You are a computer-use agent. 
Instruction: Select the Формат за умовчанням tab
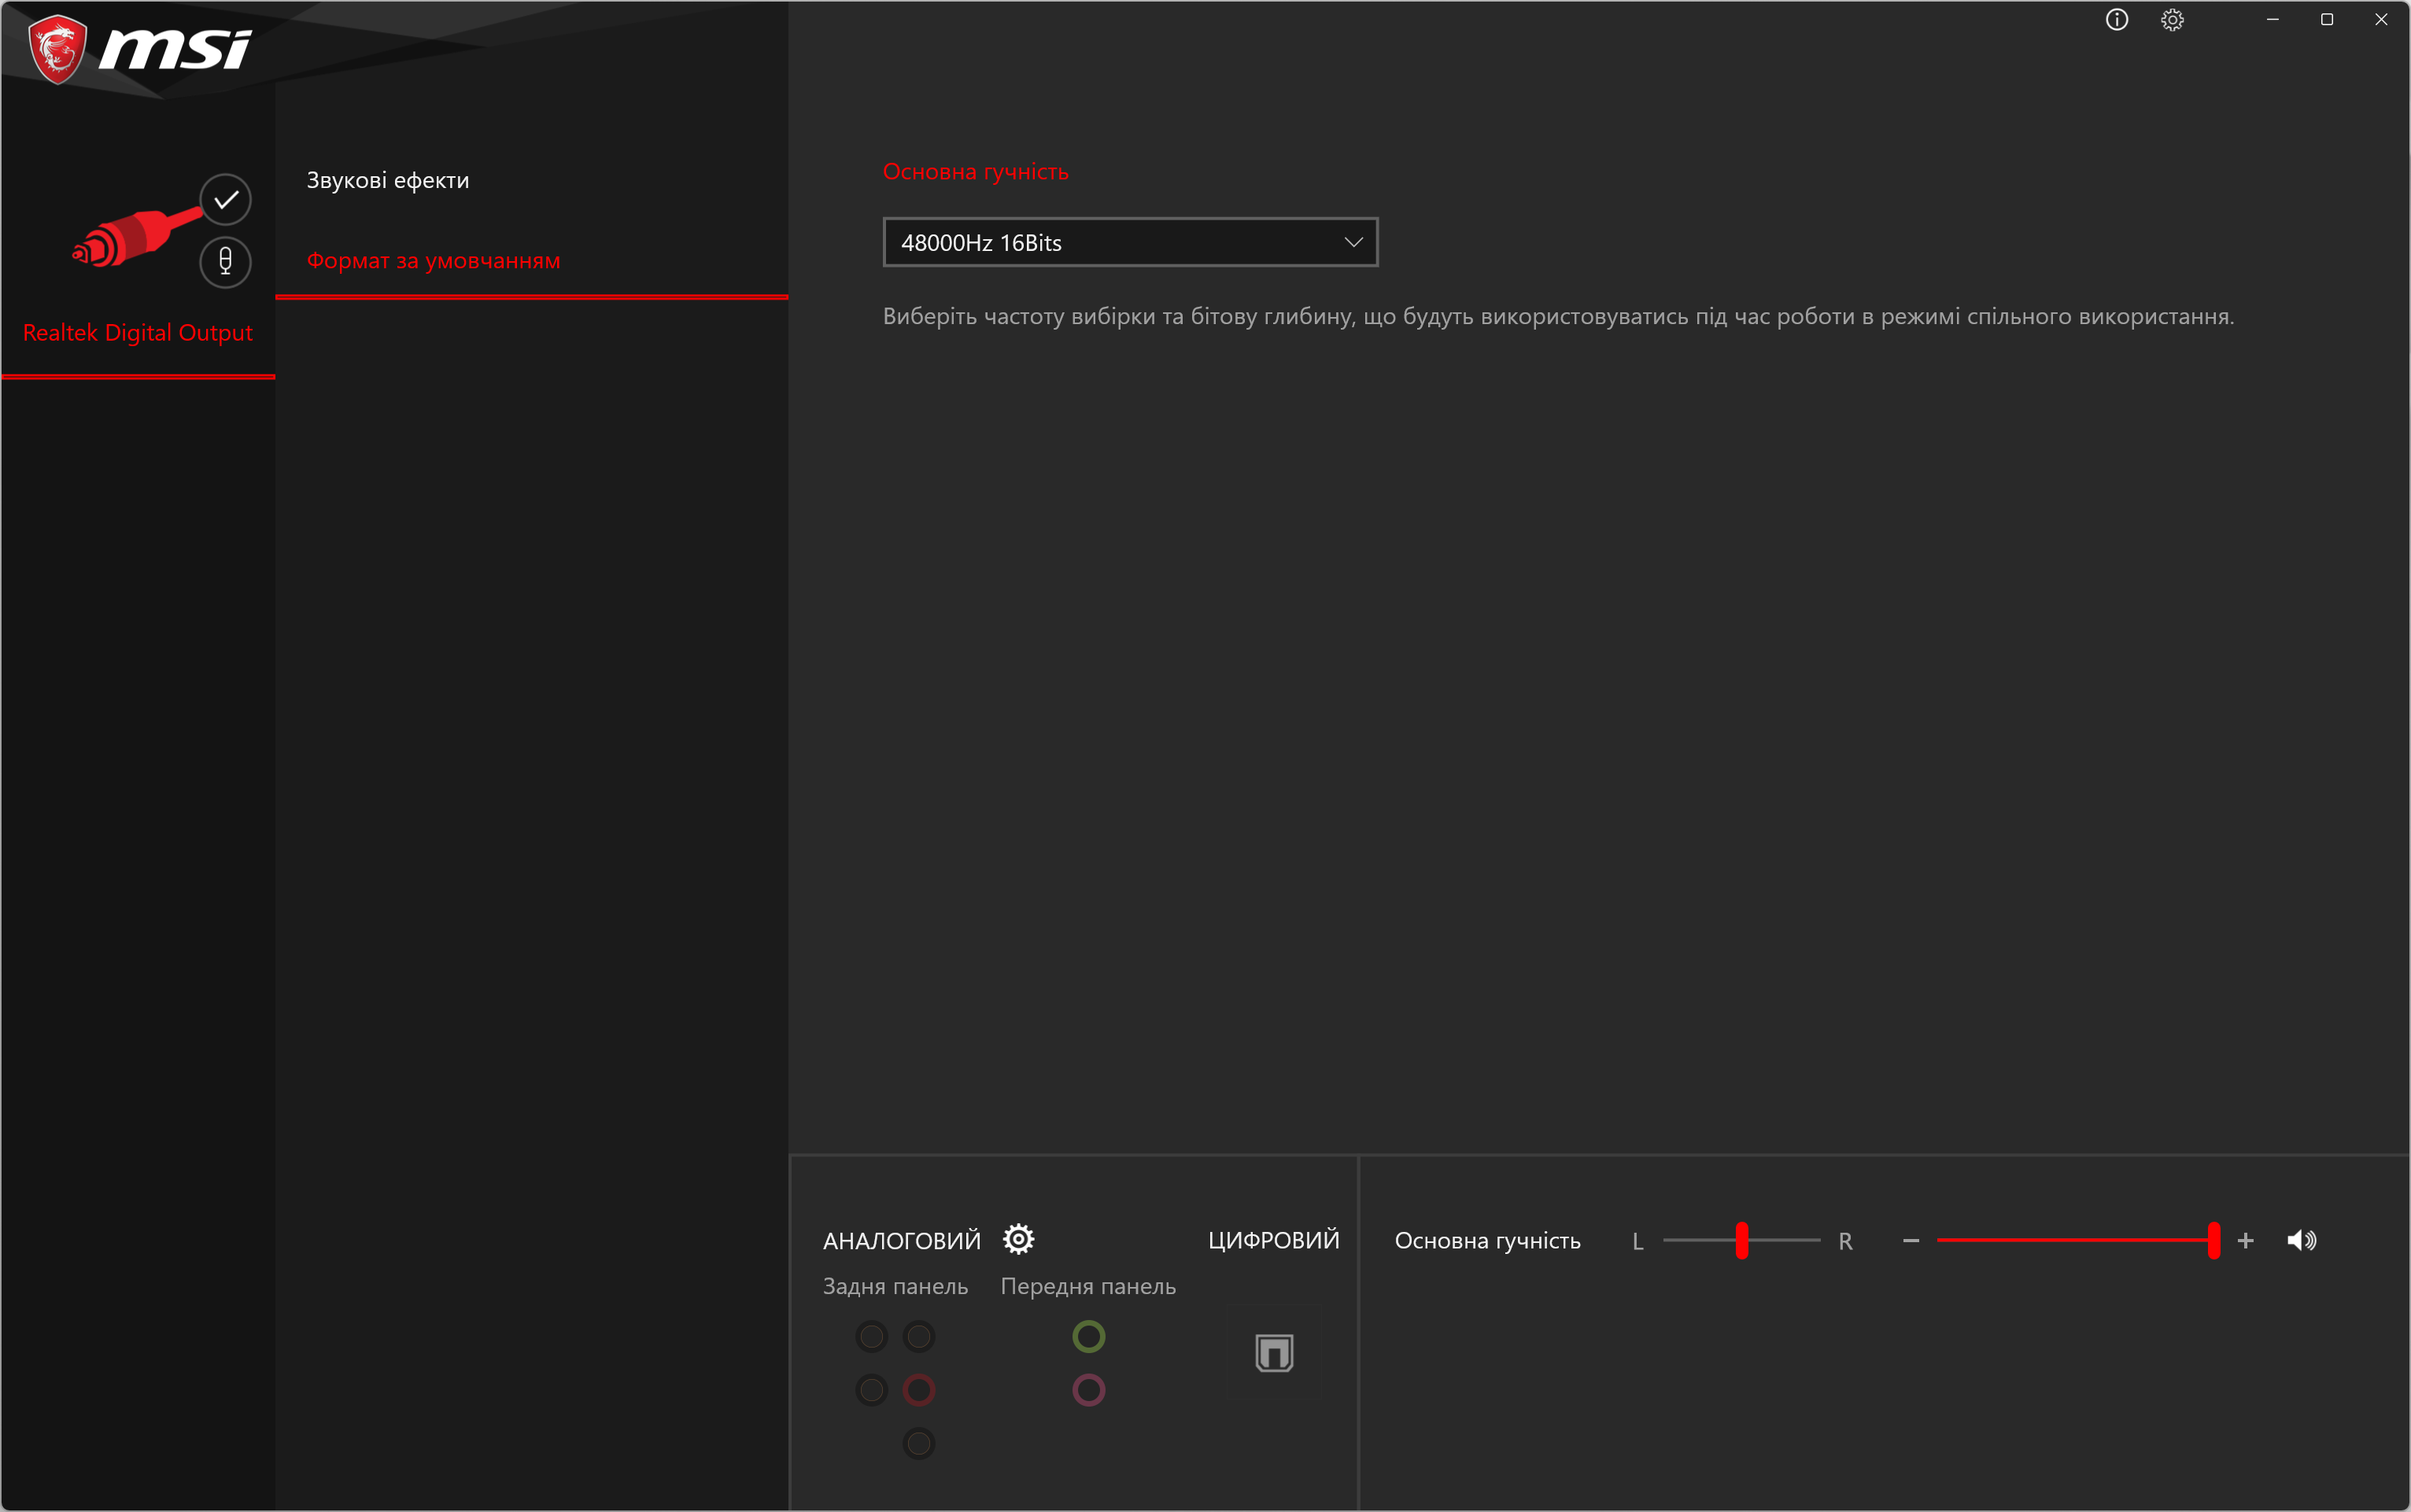[x=433, y=260]
